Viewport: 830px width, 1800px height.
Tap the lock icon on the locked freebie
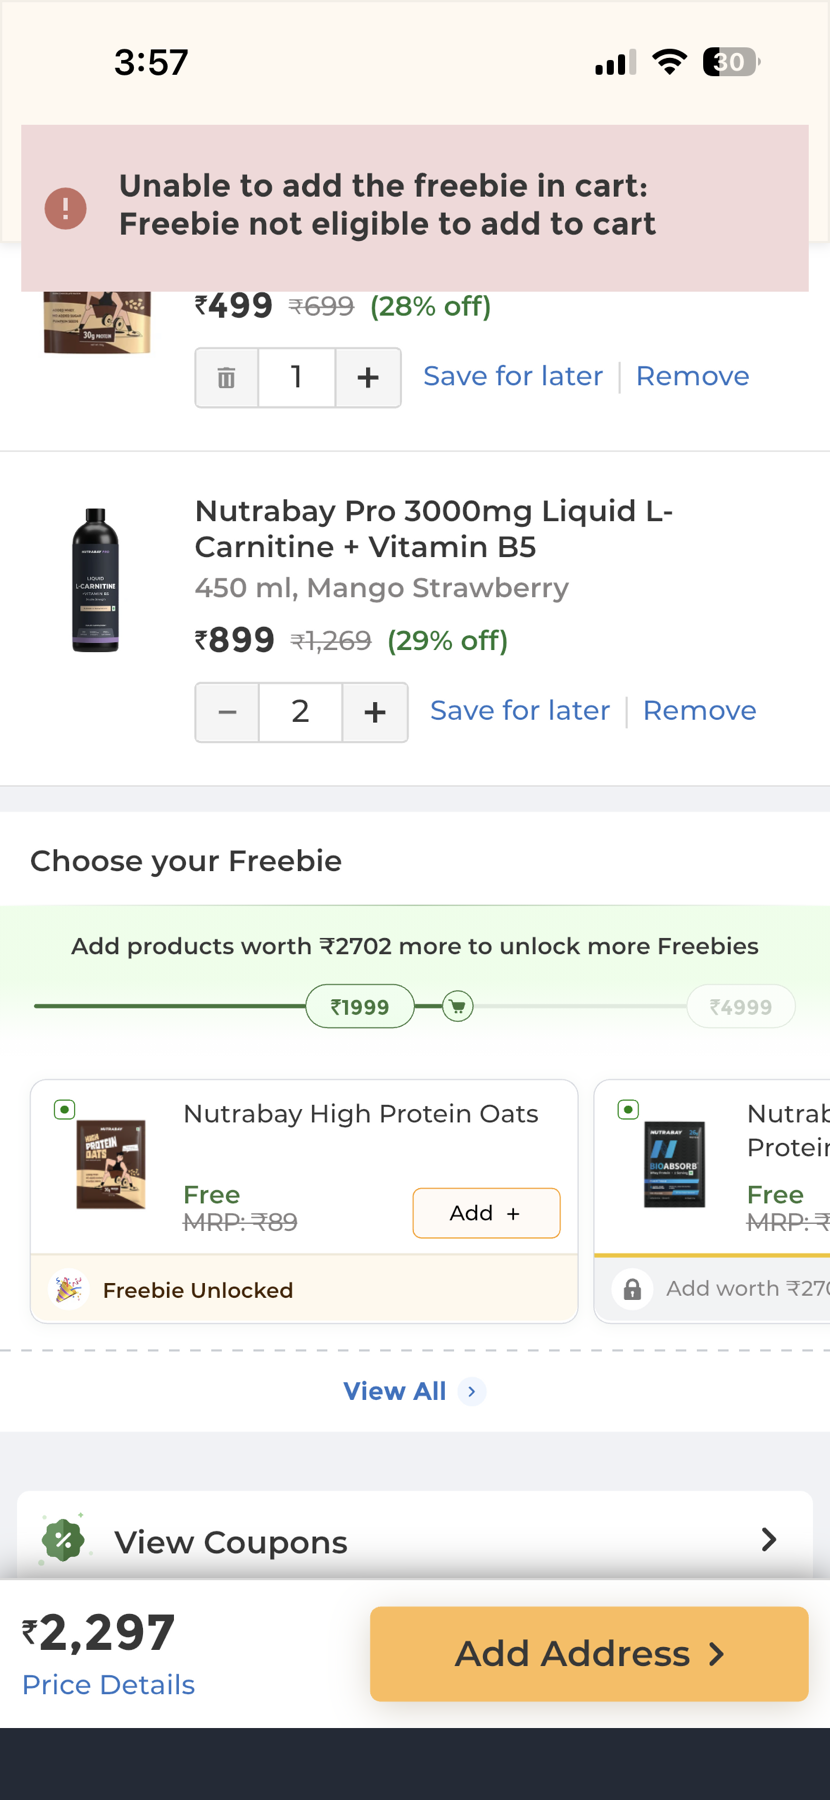tap(632, 1289)
